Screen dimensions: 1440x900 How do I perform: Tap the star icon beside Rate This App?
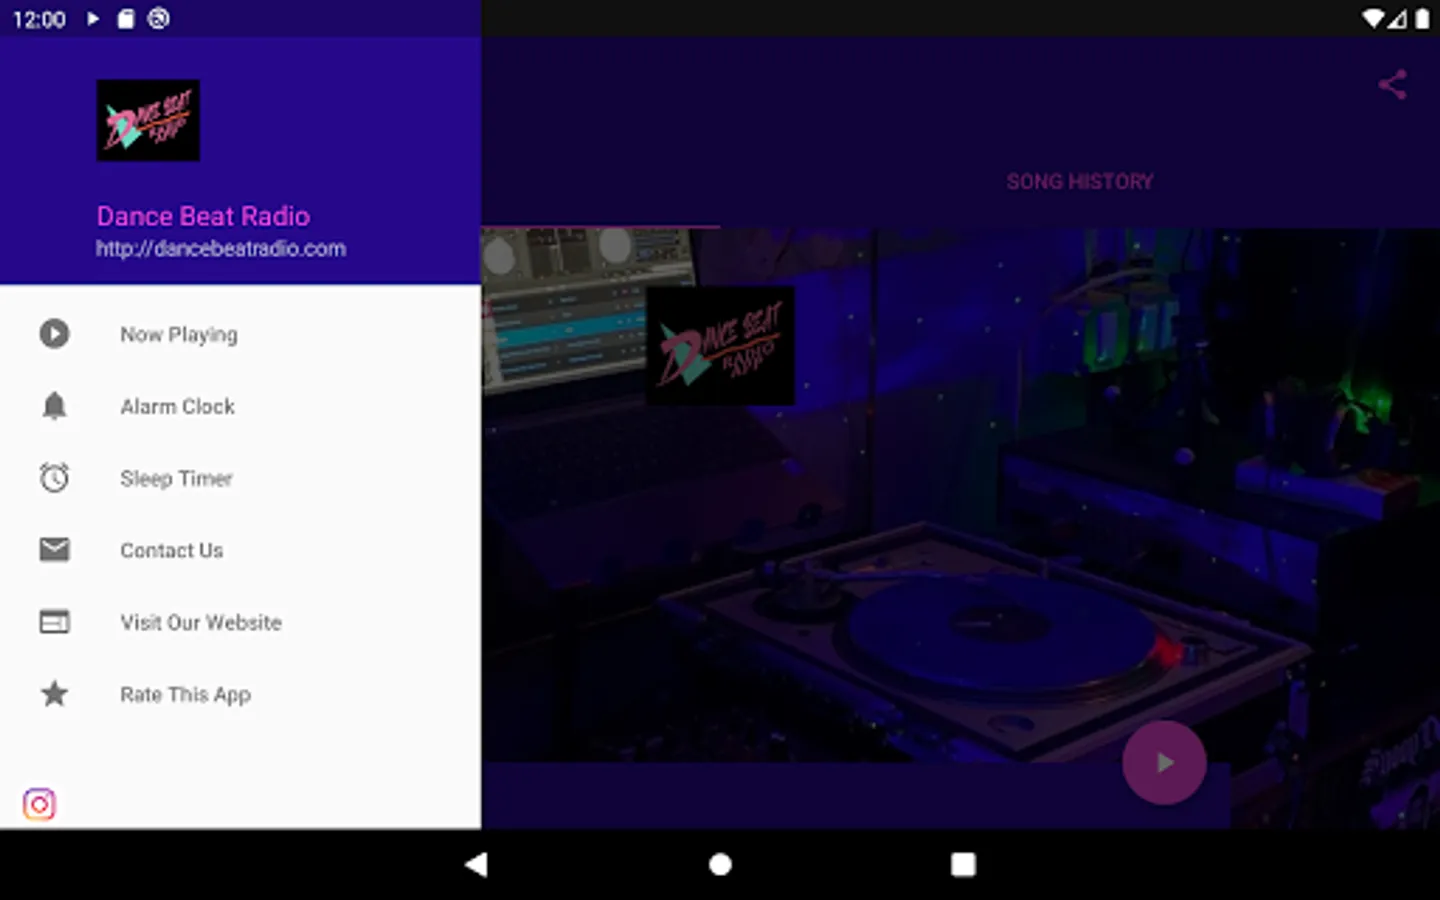coord(54,693)
